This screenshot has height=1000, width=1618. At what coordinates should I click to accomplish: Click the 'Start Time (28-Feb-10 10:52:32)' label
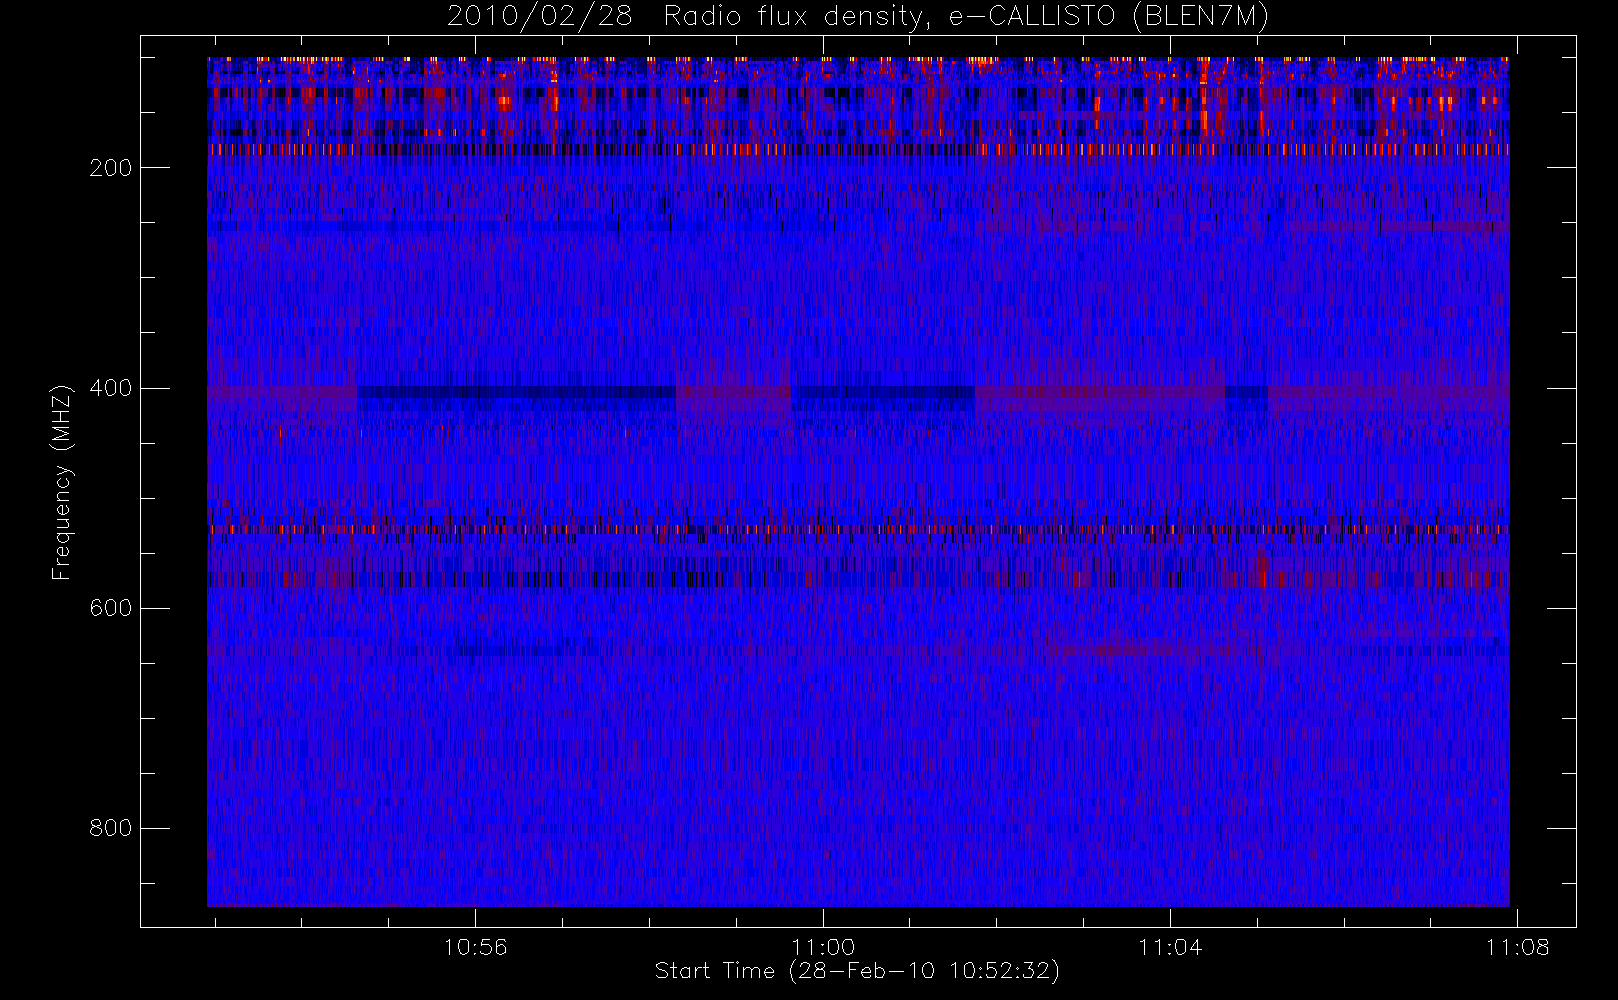point(857,971)
